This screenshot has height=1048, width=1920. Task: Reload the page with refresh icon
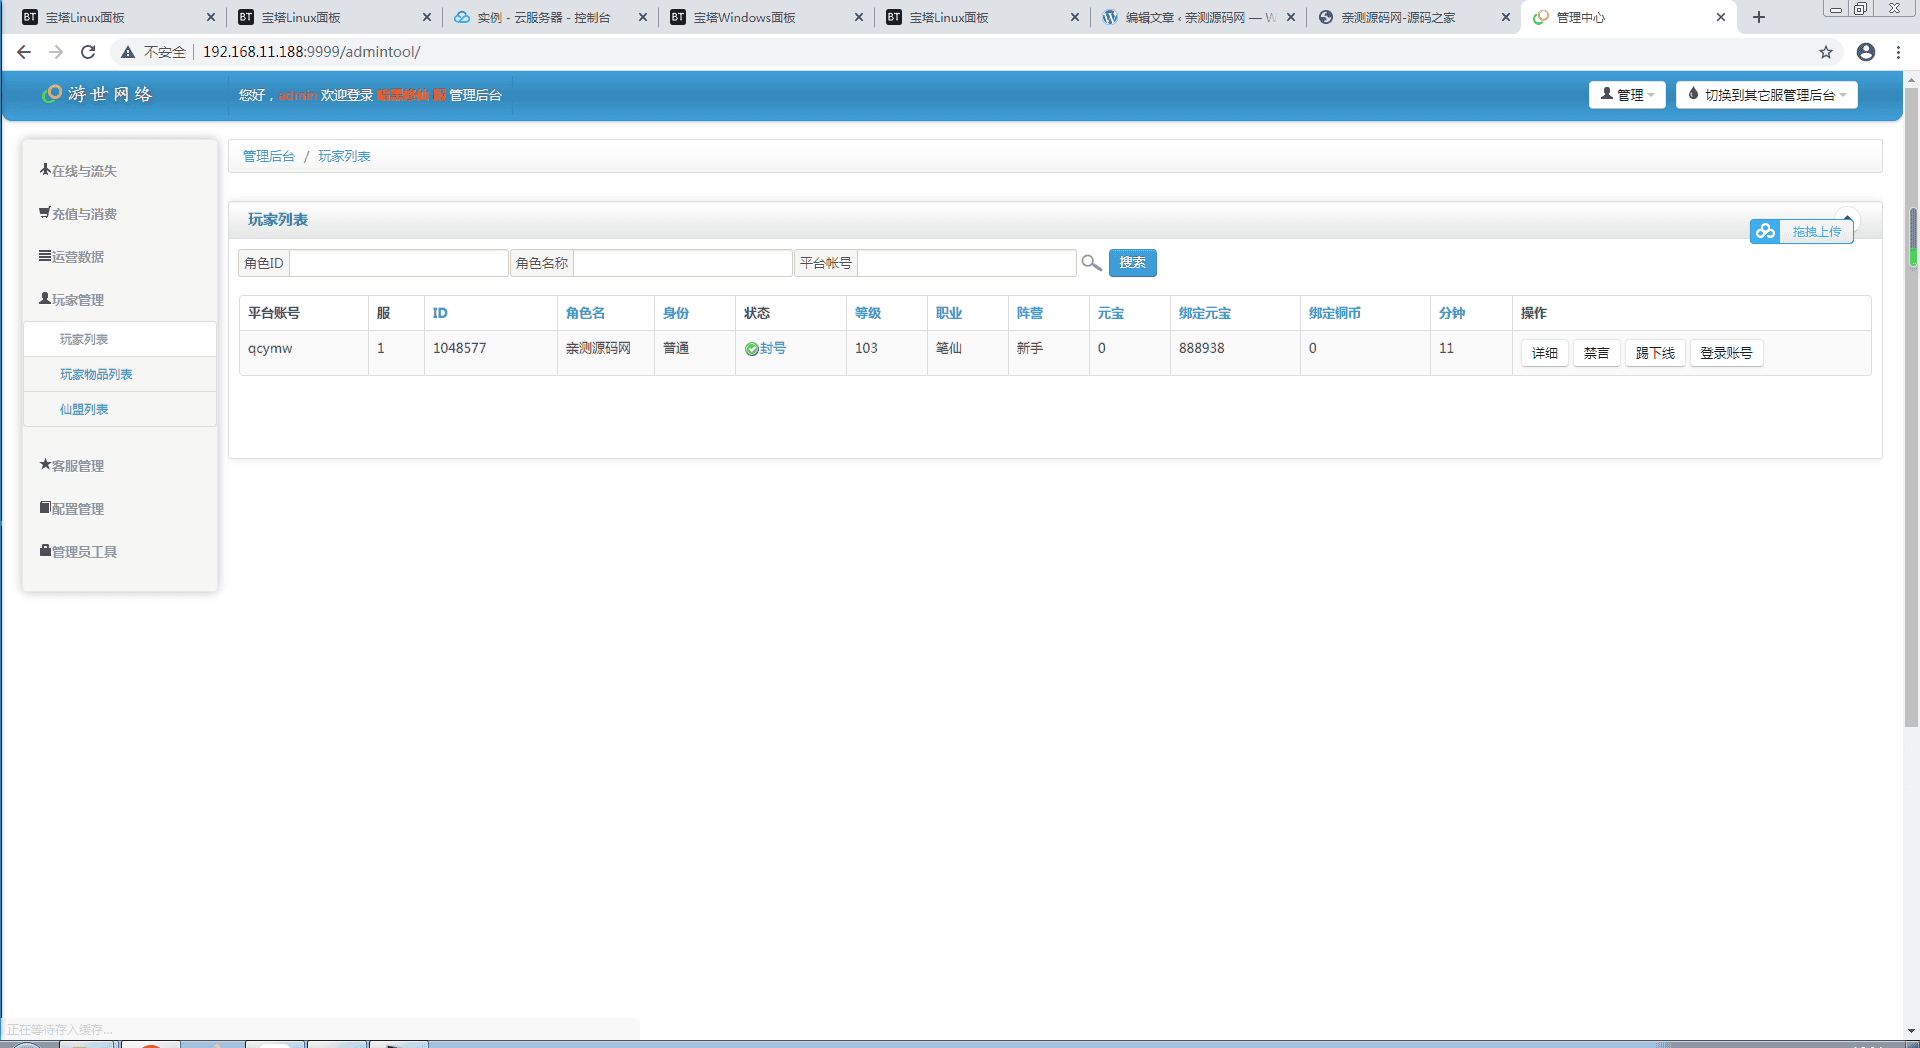88,52
